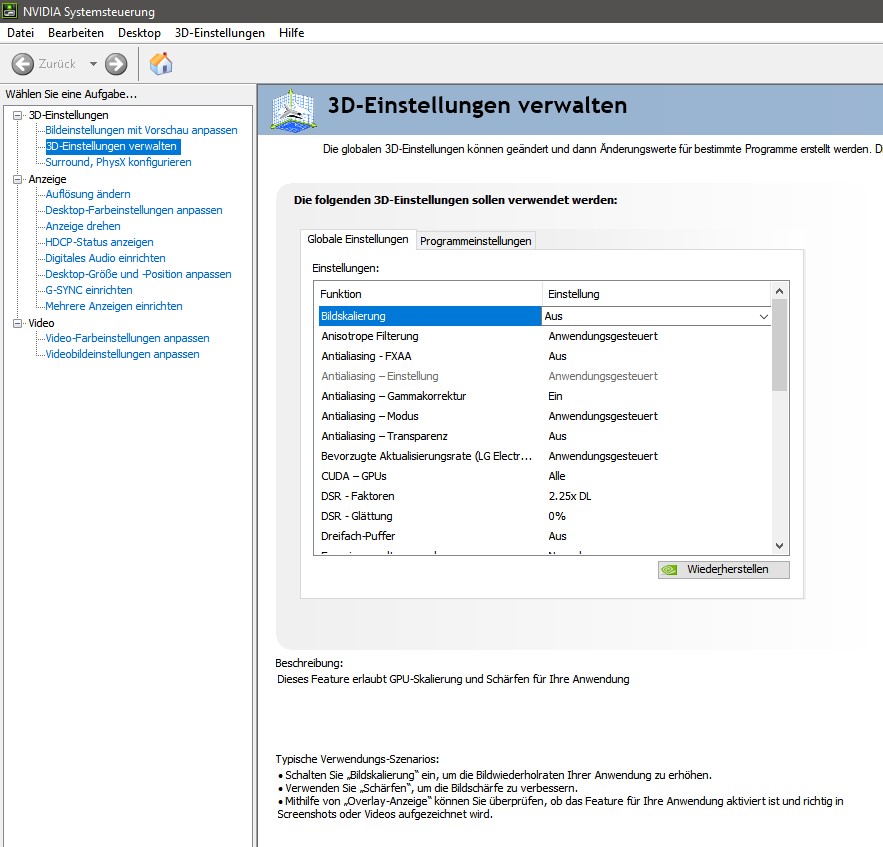Select 3D-Einstellungen verwalten in the tree
This screenshot has width=883, height=847.
[x=112, y=146]
